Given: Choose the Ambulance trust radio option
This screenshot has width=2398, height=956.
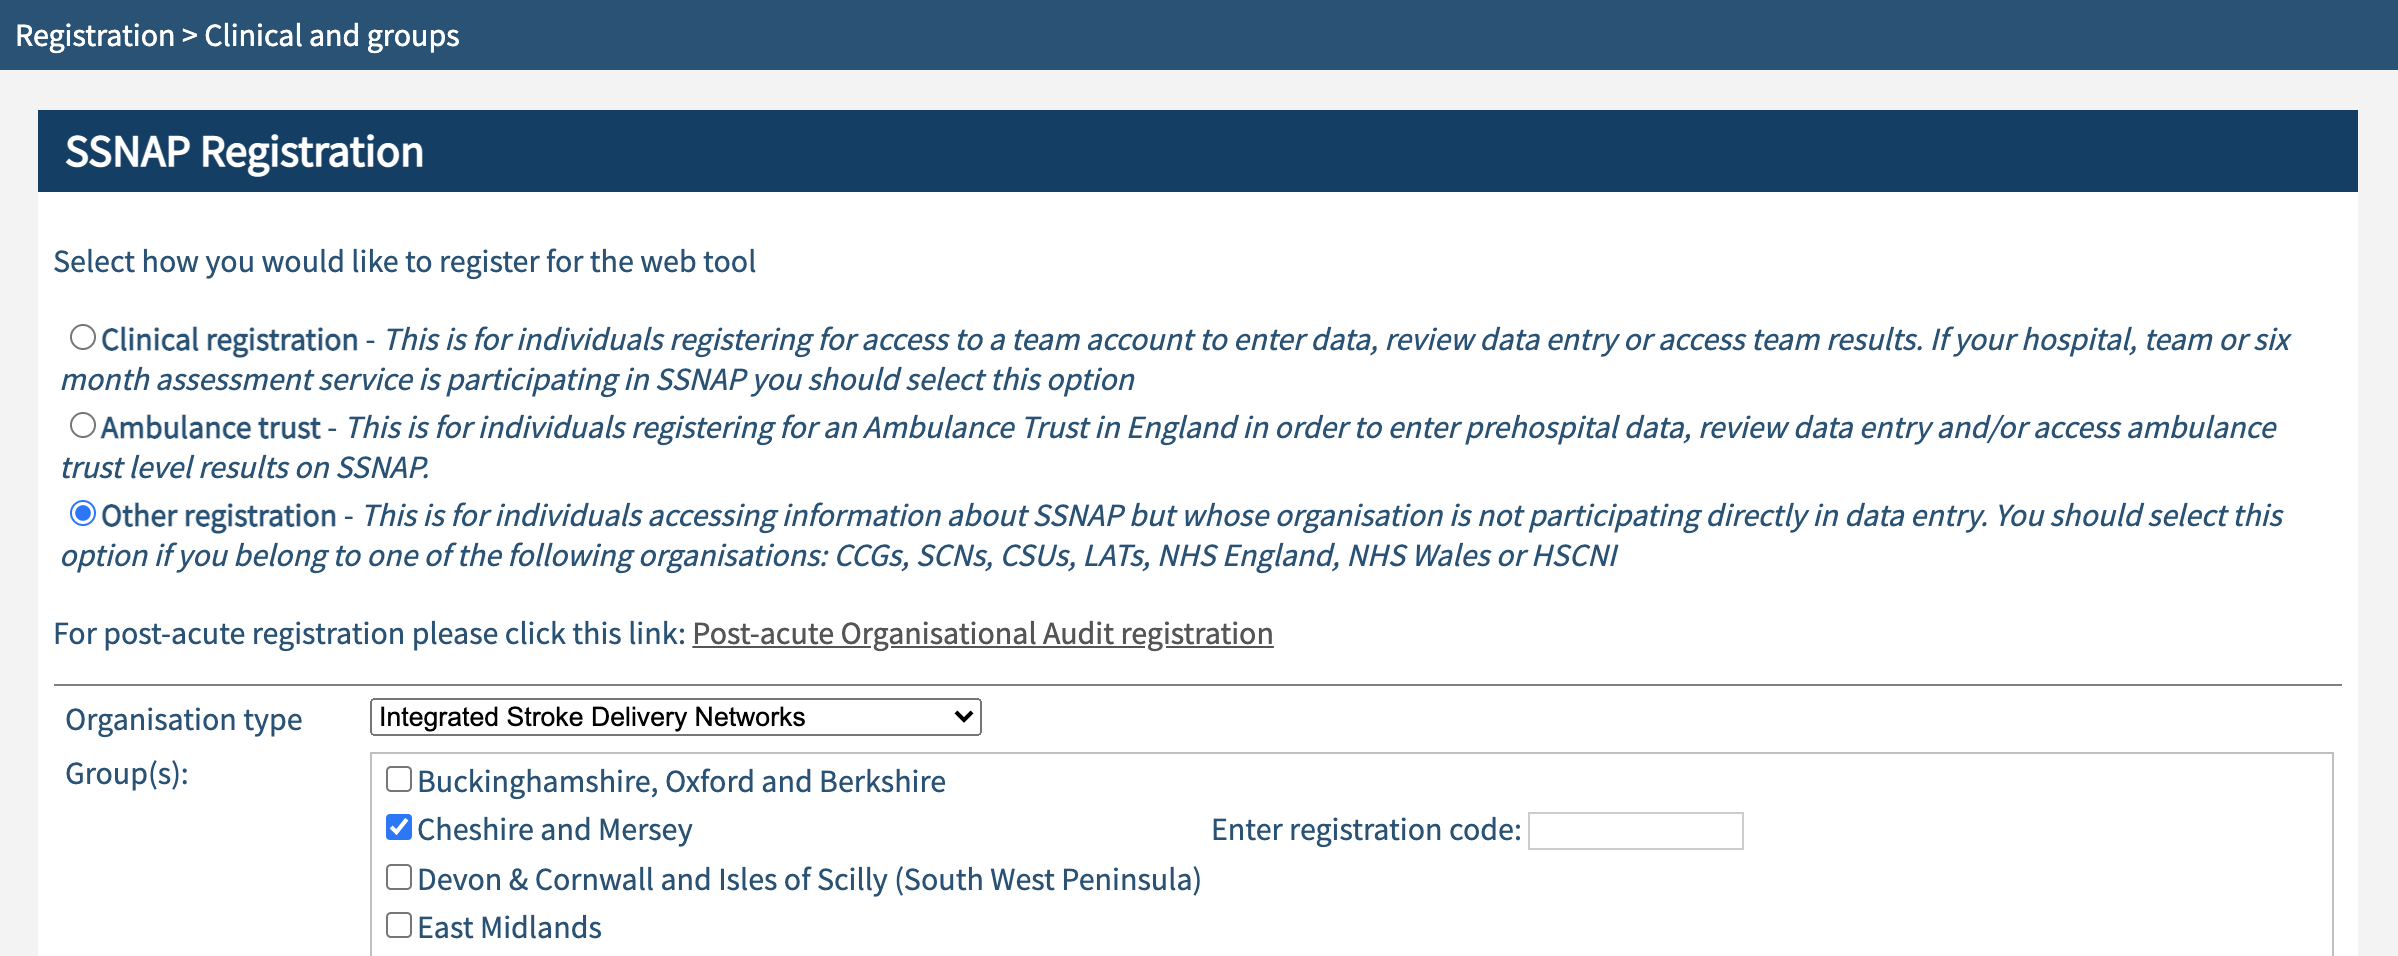Looking at the screenshot, I should coord(83,426).
